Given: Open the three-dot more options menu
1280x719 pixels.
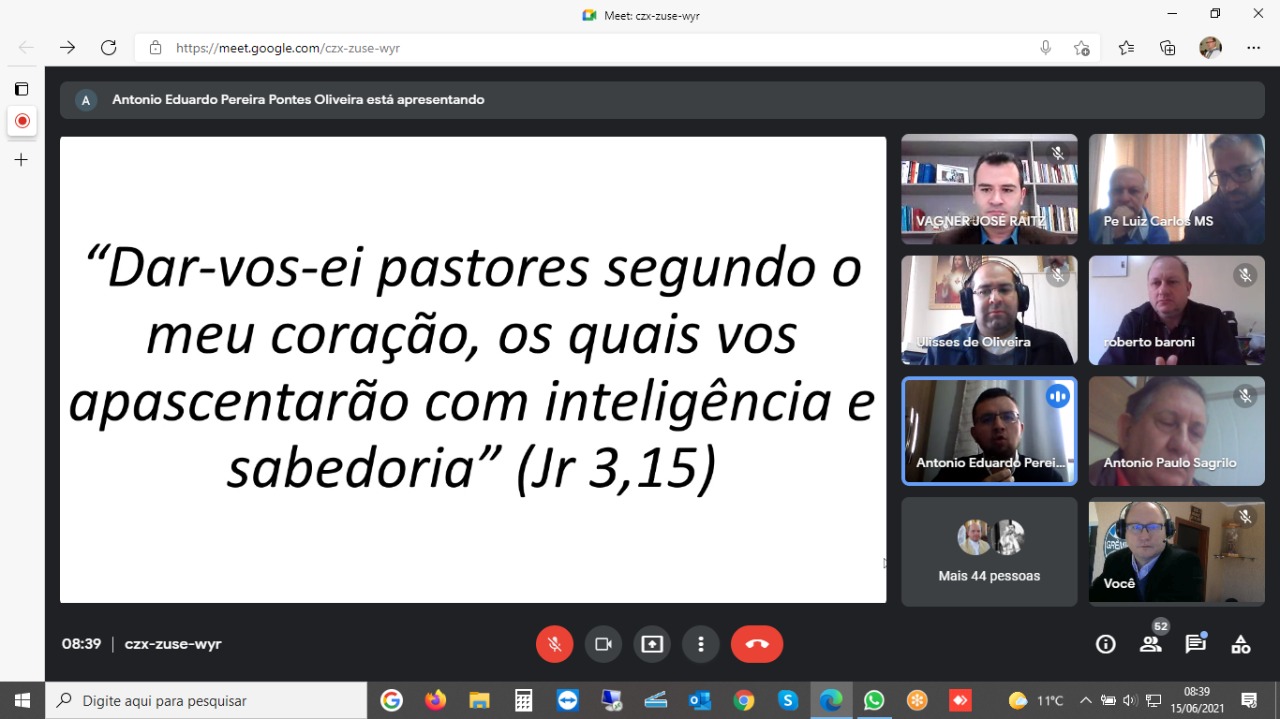Looking at the screenshot, I should [x=701, y=644].
